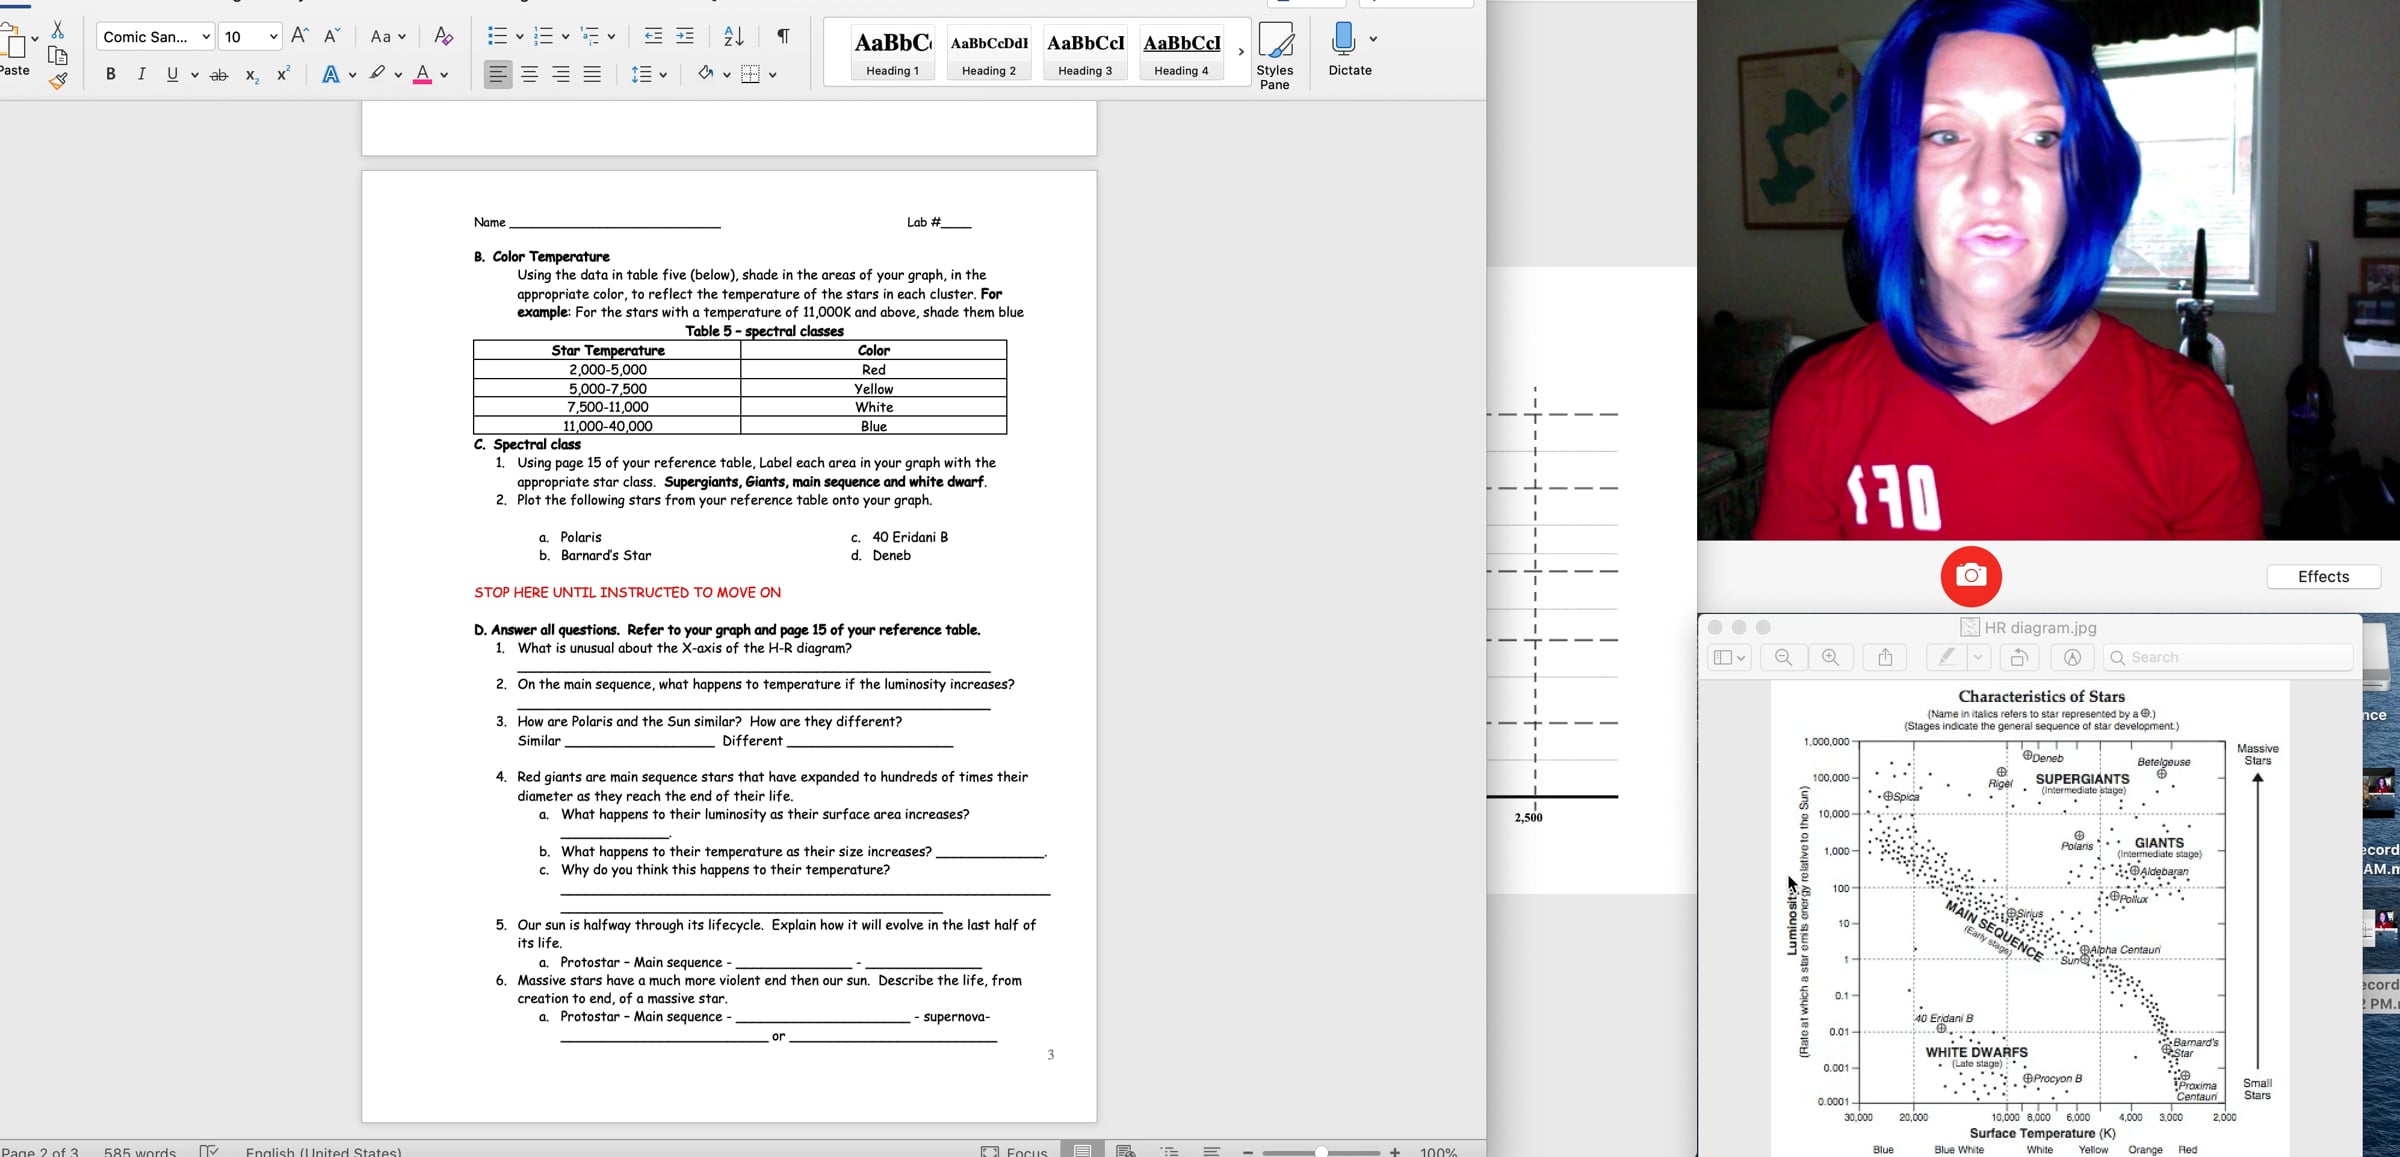Click zoom in magnifier in Preview

1830,657
